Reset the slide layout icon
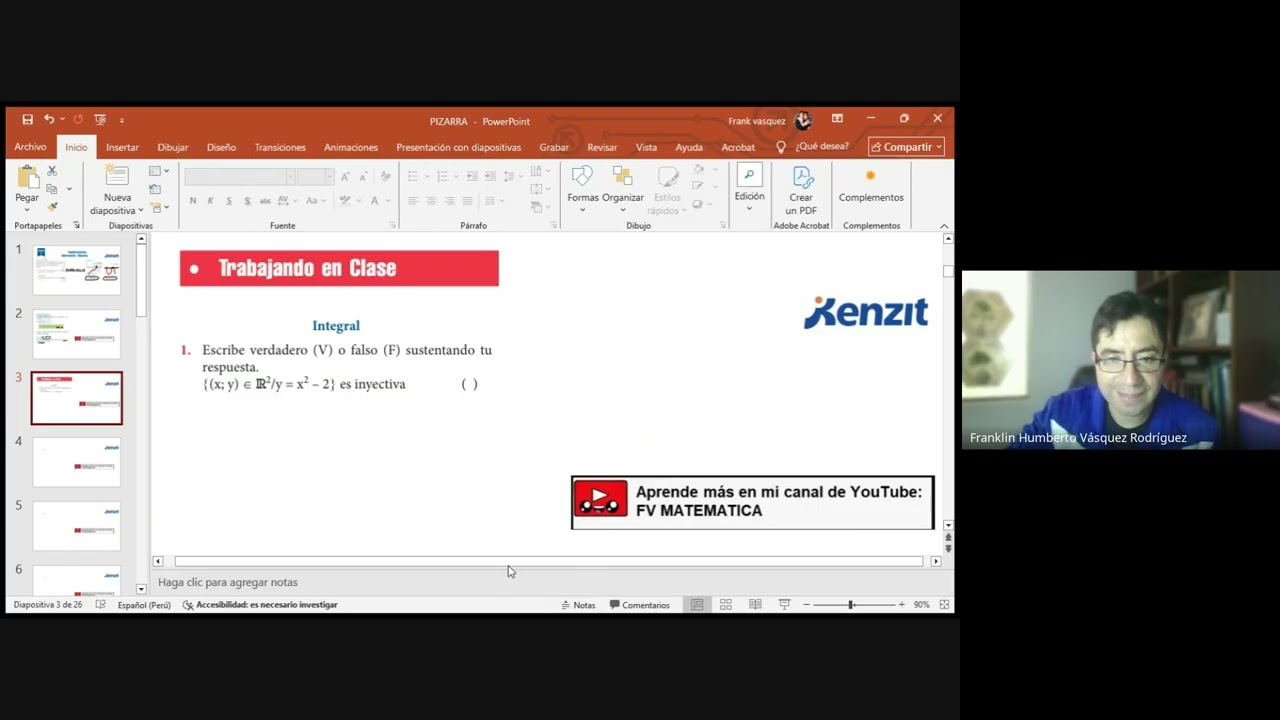 pos(155,189)
